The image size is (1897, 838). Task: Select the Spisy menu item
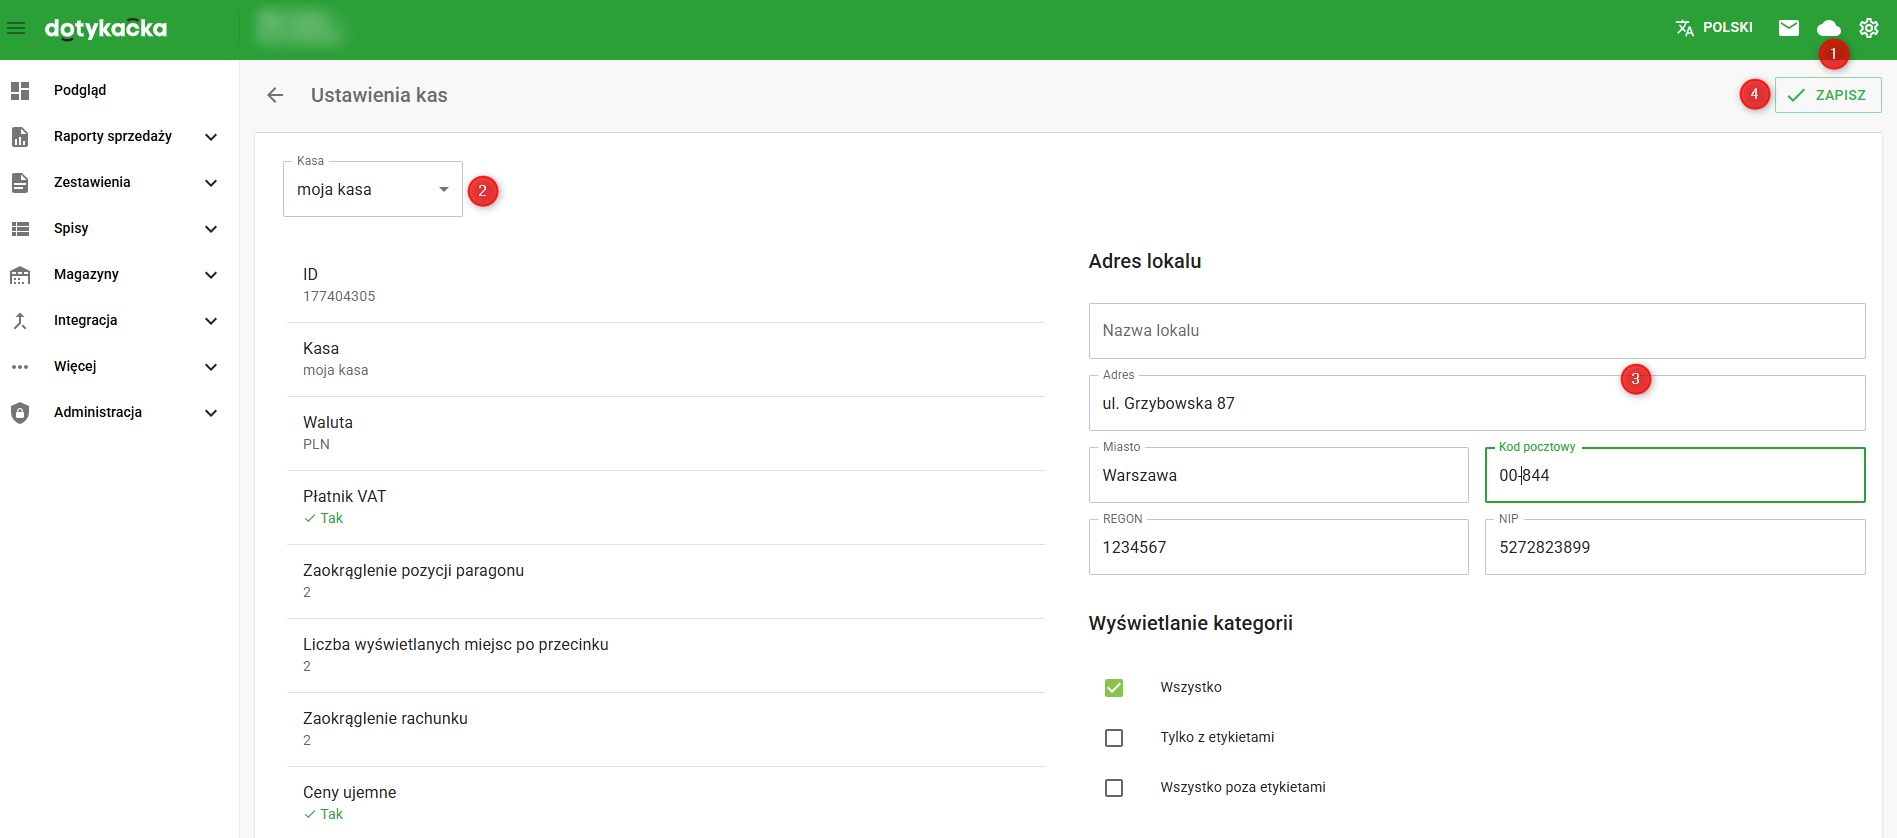[71, 229]
